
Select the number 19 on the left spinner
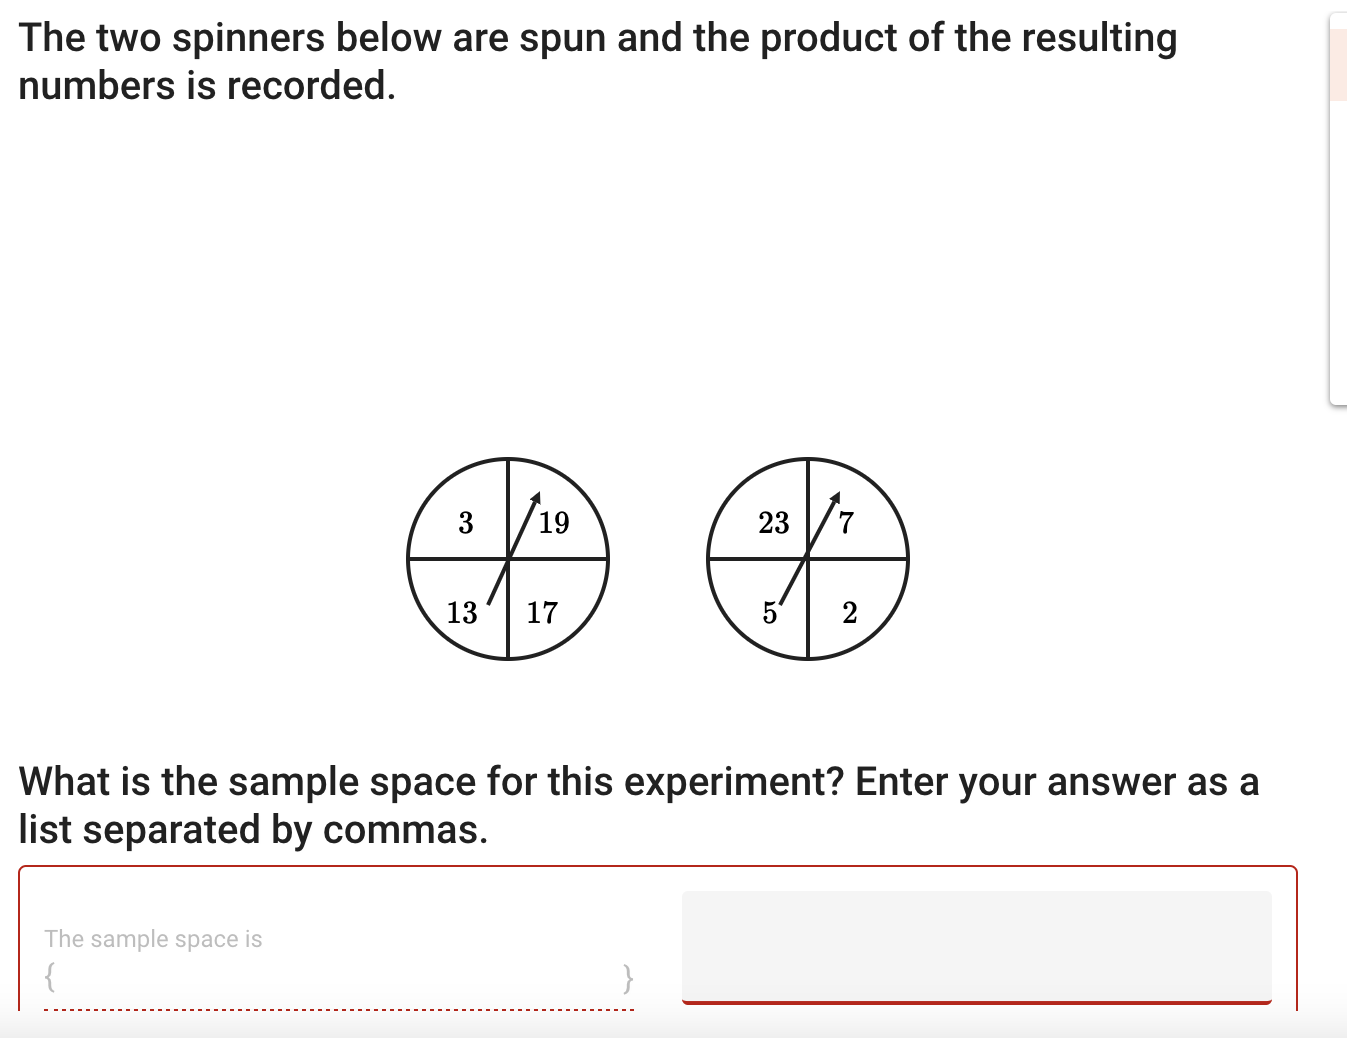[x=554, y=522]
